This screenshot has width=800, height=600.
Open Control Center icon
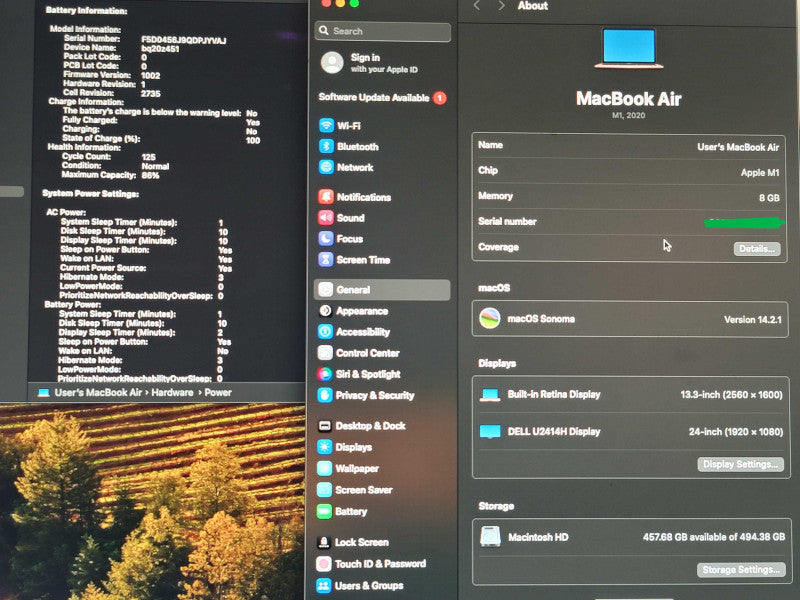325,353
